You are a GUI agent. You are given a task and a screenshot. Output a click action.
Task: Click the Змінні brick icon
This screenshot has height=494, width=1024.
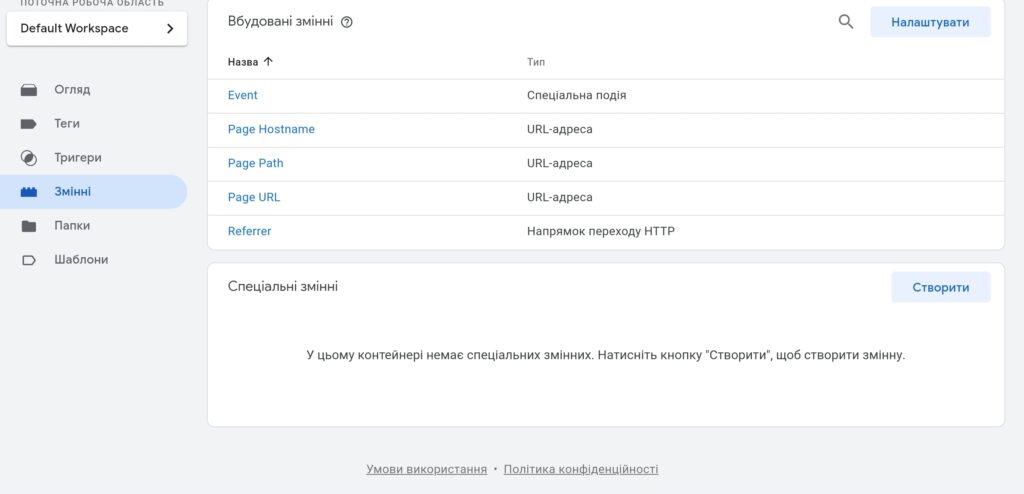pos(29,192)
